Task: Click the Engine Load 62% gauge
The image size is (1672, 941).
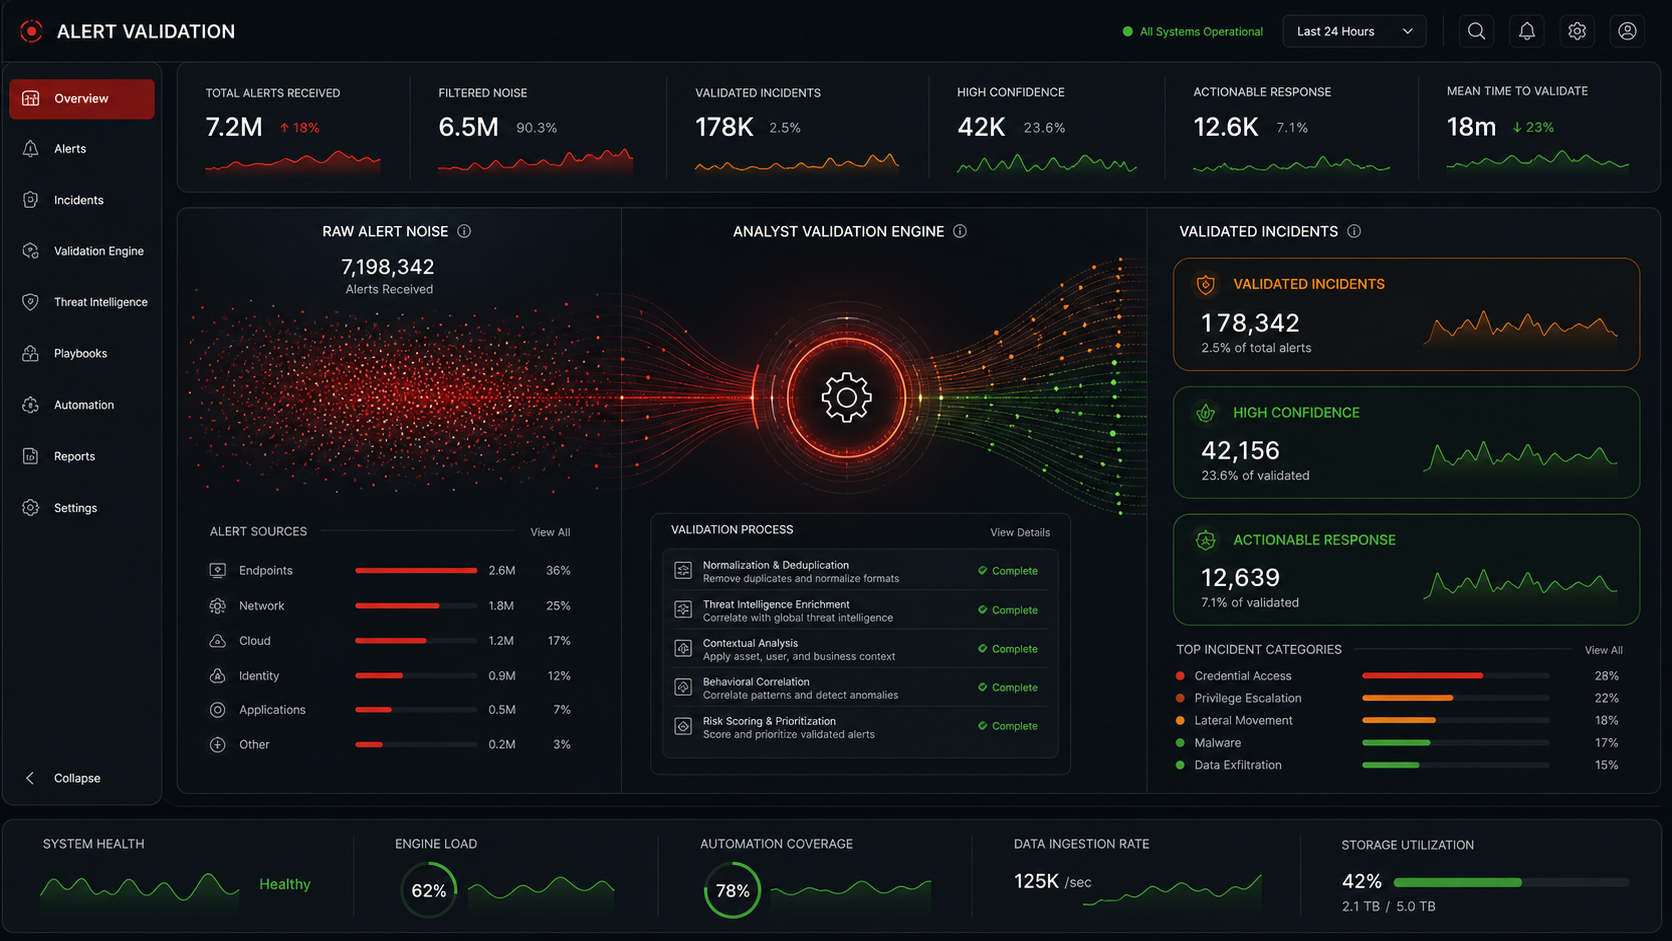Action: pos(429,890)
